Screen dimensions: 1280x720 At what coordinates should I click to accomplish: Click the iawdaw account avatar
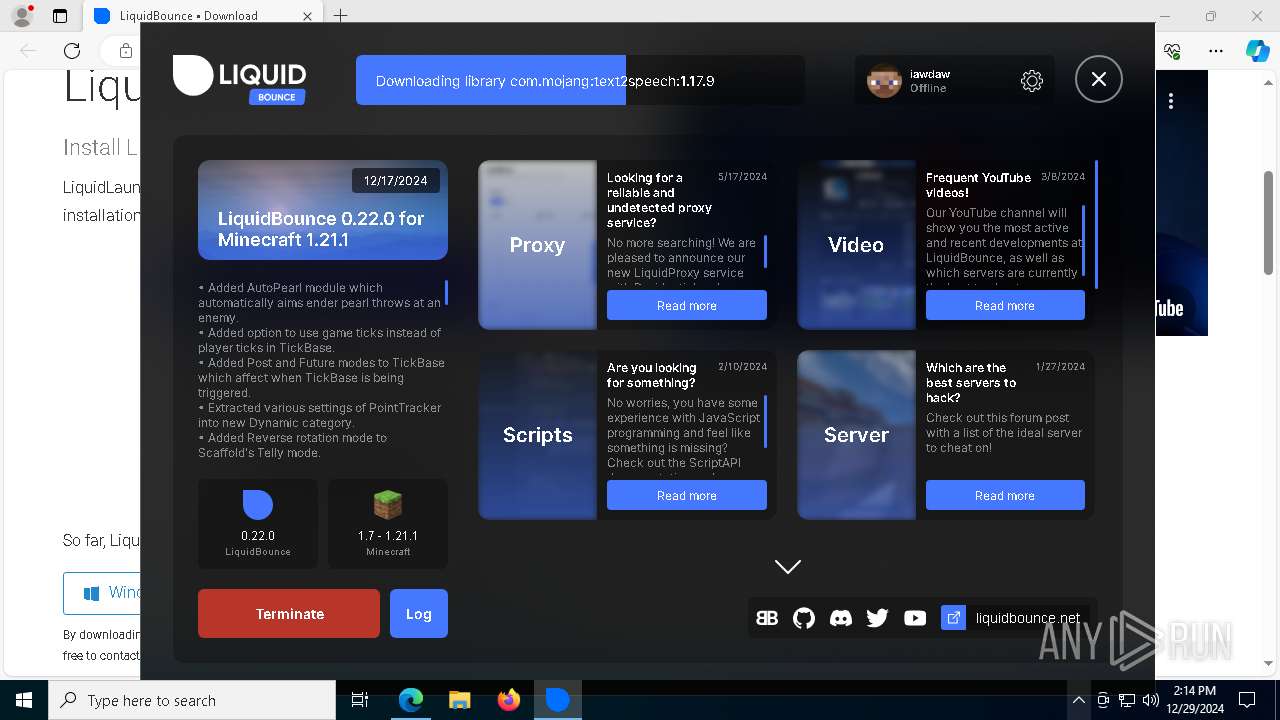coord(884,81)
